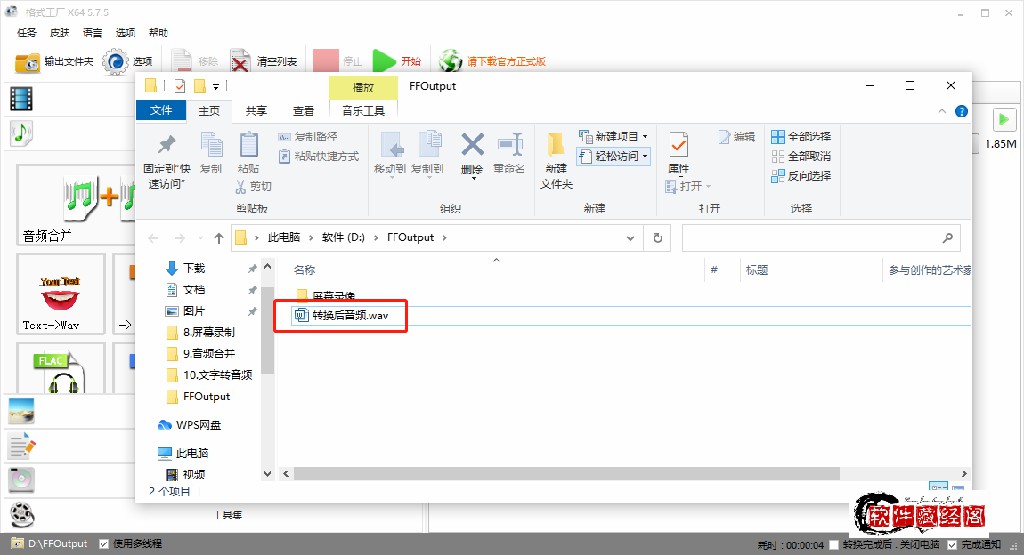Image resolution: width=1024 pixels, height=555 pixels.
Task: Click the 此电脑 breadcrumb in address bar
Action: [283, 238]
